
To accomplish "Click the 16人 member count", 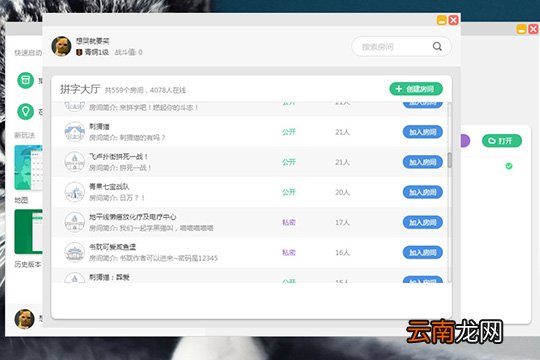I will [x=342, y=253].
